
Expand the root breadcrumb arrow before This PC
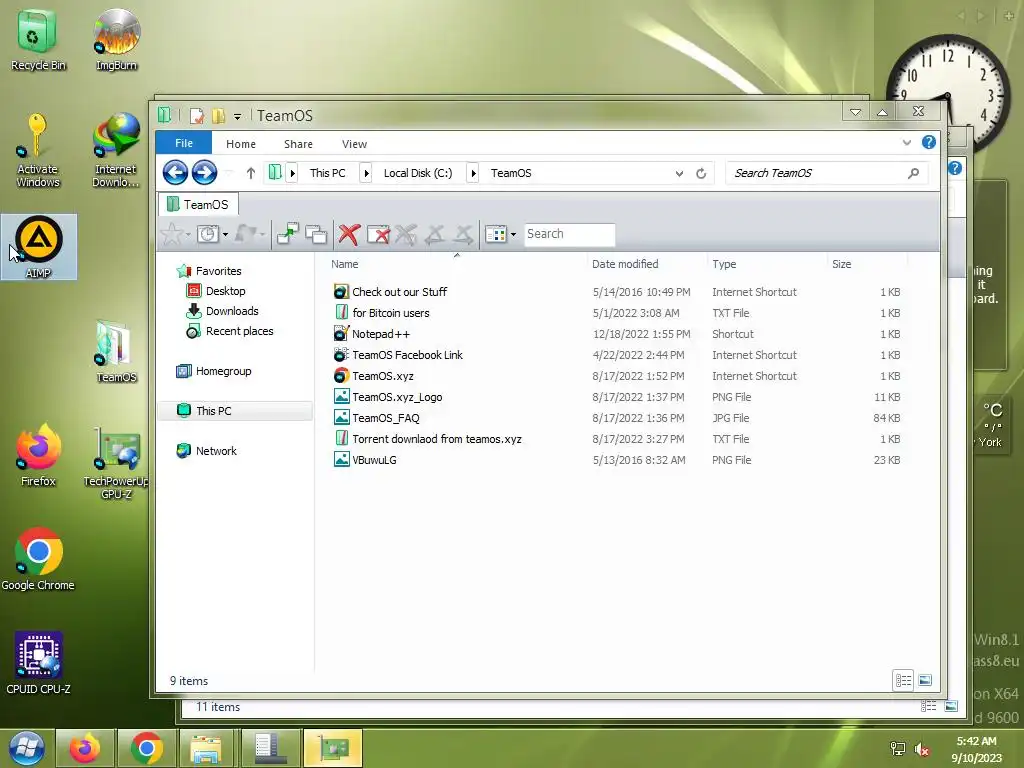(x=293, y=173)
